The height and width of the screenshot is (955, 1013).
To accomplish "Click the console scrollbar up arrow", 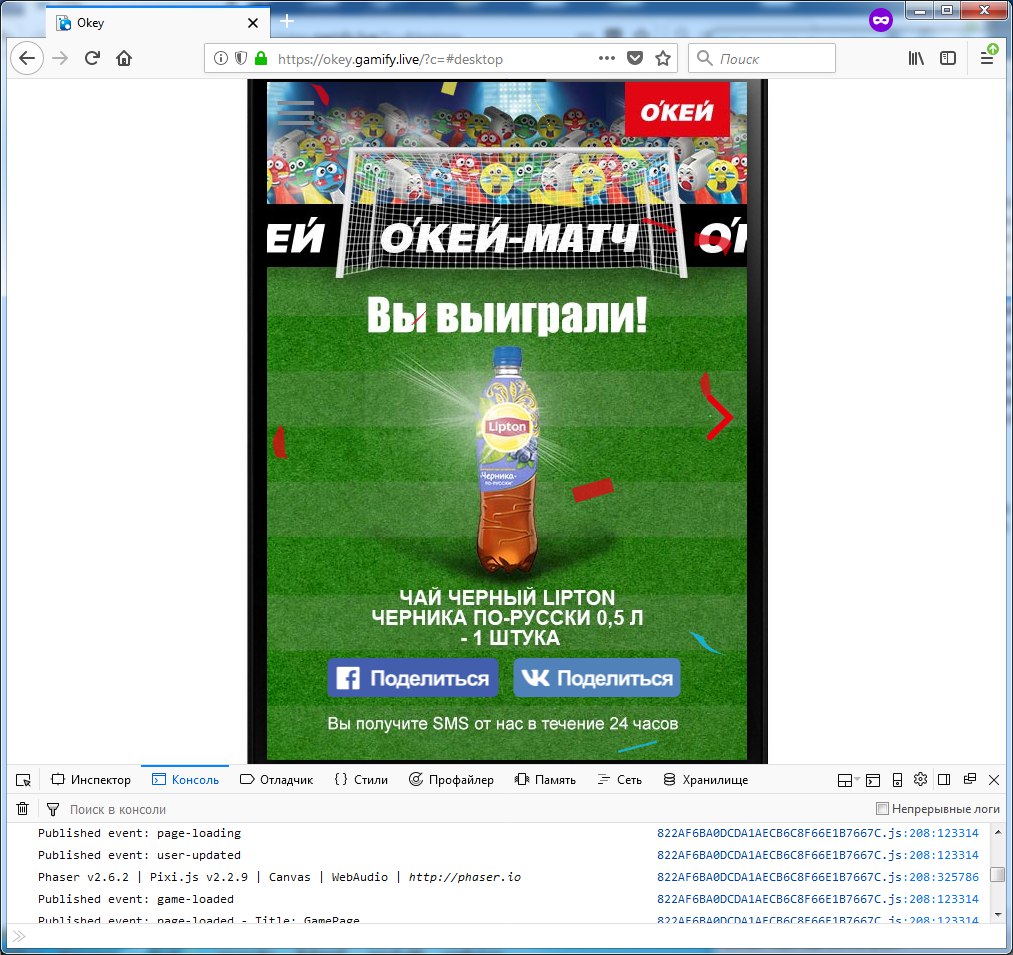I will (997, 832).
